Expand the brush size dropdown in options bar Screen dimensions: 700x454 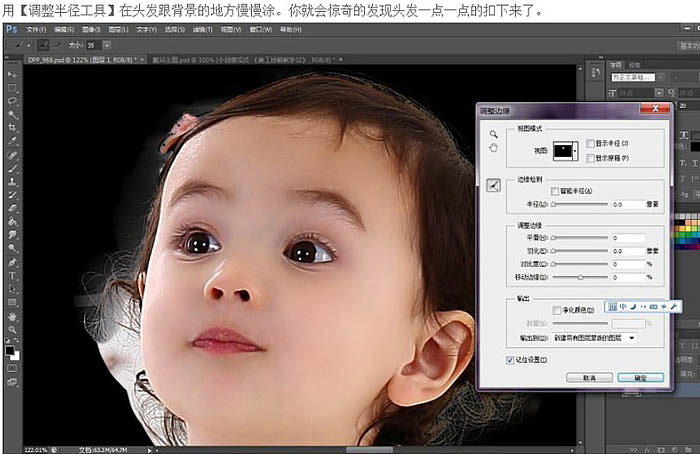[108, 46]
